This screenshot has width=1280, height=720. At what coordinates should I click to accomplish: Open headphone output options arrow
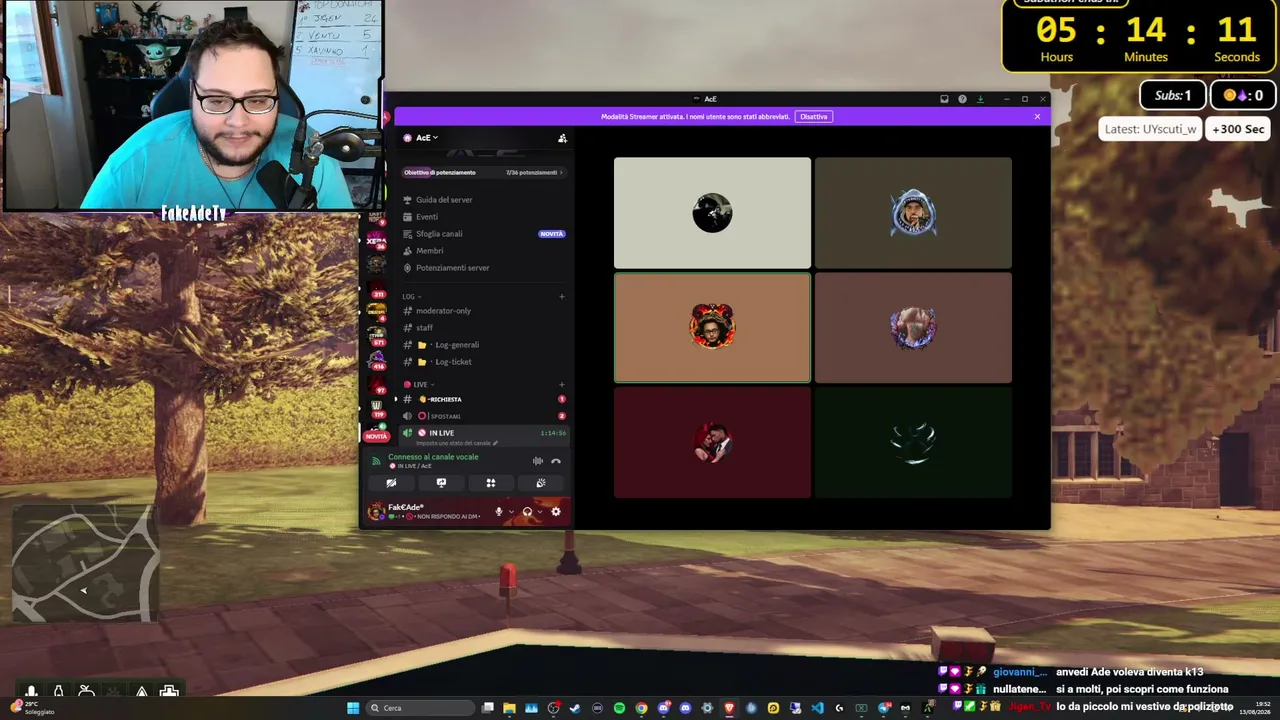click(x=539, y=512)
